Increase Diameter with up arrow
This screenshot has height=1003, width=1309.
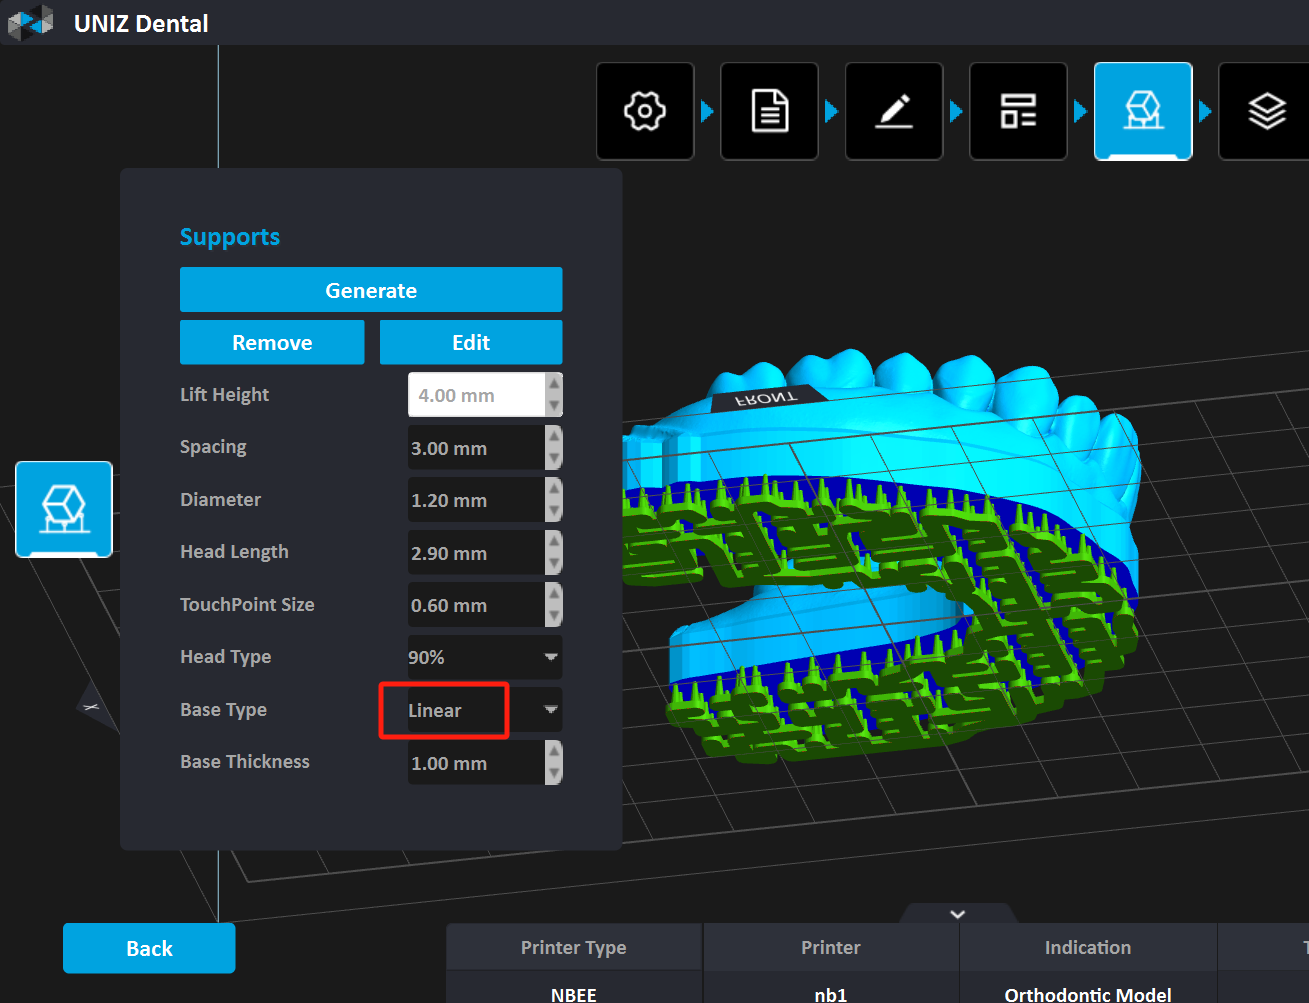pyautogui.click(x=554, y=489)
